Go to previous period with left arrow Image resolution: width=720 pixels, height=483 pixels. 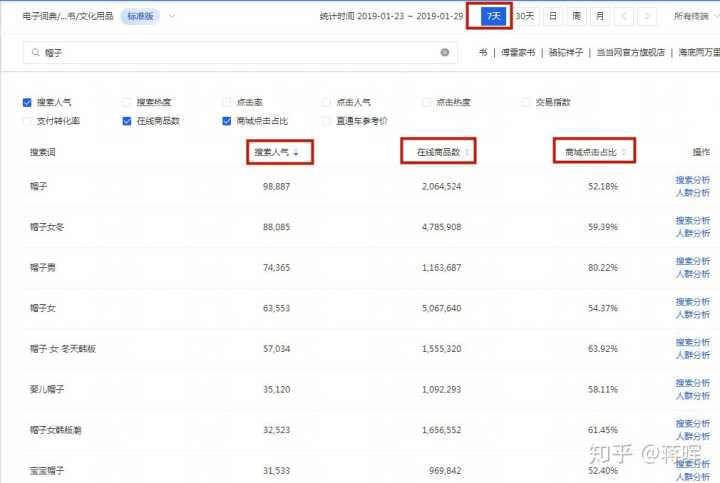click(625, 16)
